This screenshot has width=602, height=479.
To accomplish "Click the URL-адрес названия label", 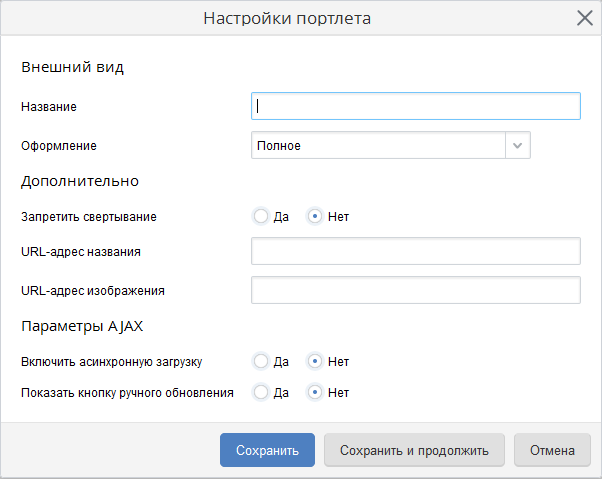I will (x=81, y=251).
